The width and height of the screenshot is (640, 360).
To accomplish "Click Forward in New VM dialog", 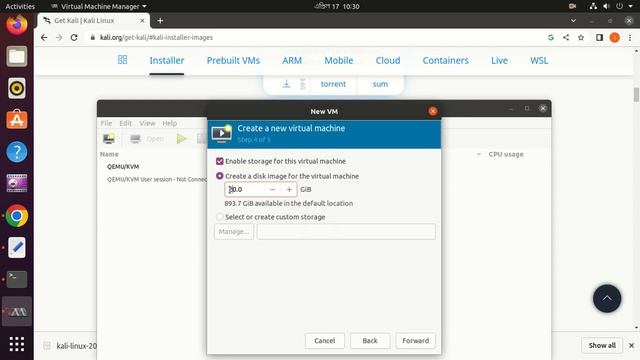I will tap(416, 340).
